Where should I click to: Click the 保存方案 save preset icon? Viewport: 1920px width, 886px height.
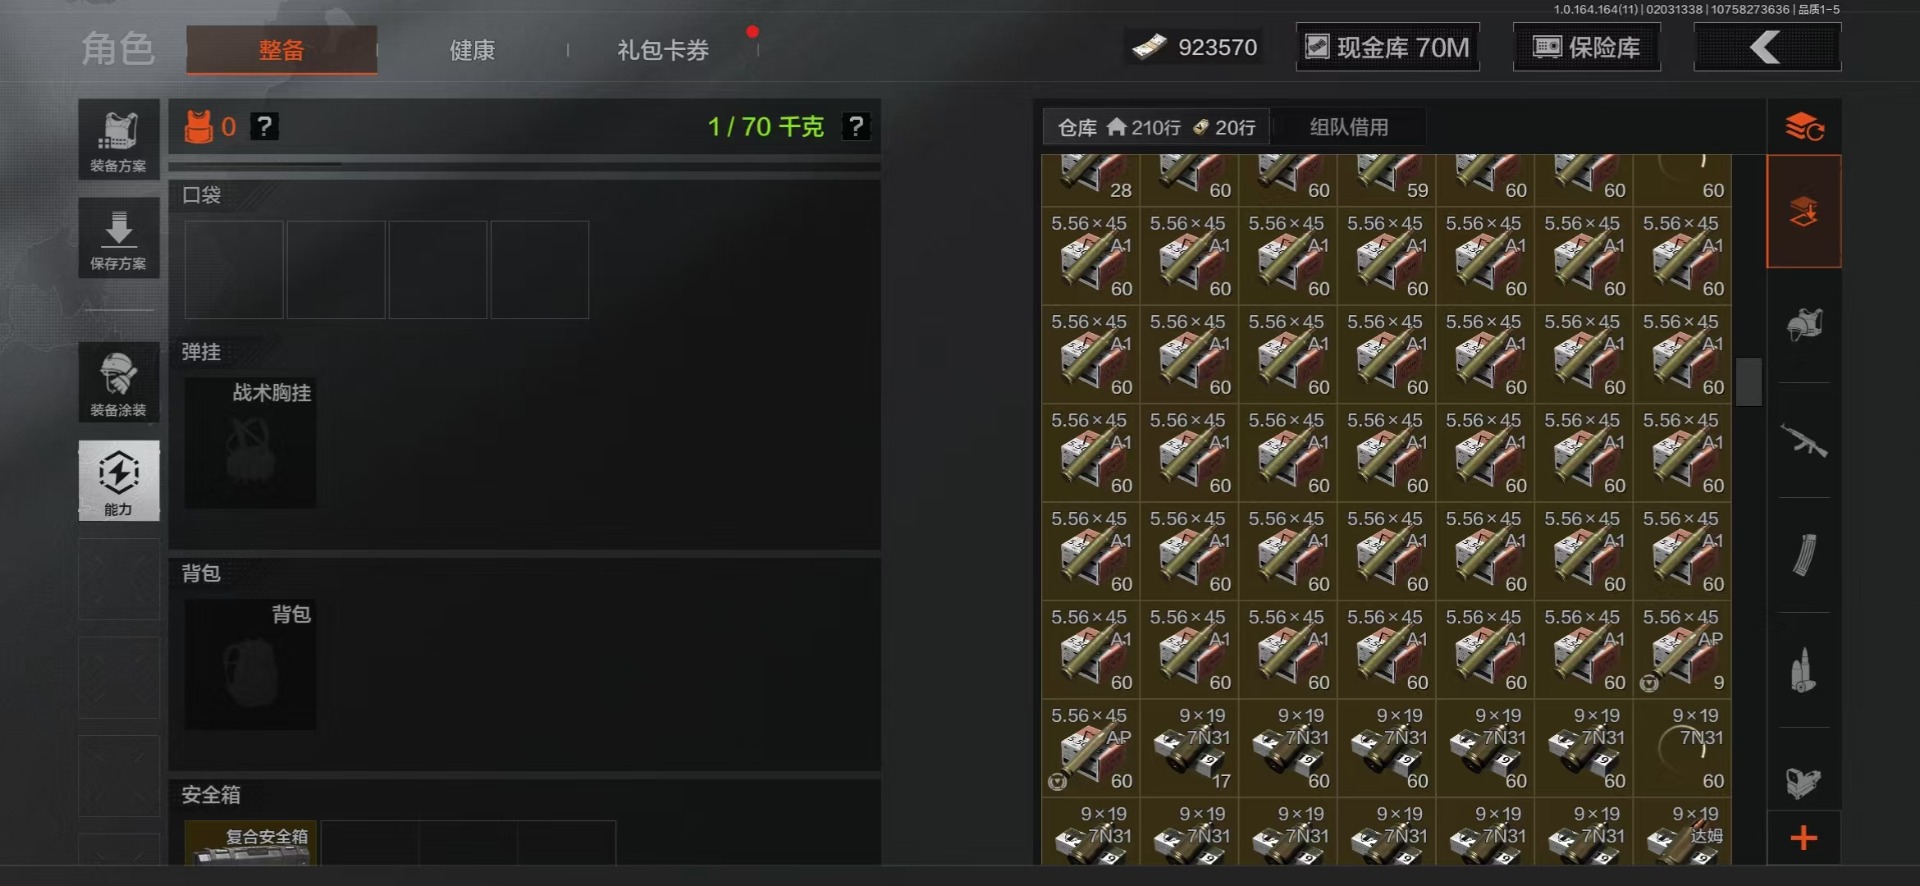(x=119, y=238)
